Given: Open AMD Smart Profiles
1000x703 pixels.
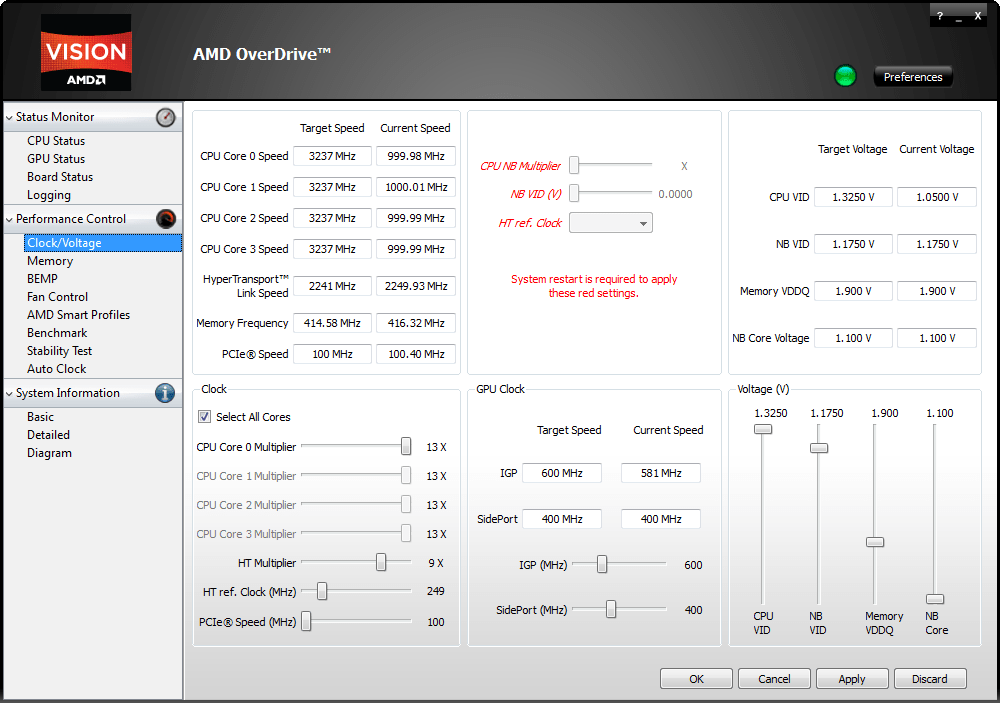Looking at the screenshot, I should point(78,314).
